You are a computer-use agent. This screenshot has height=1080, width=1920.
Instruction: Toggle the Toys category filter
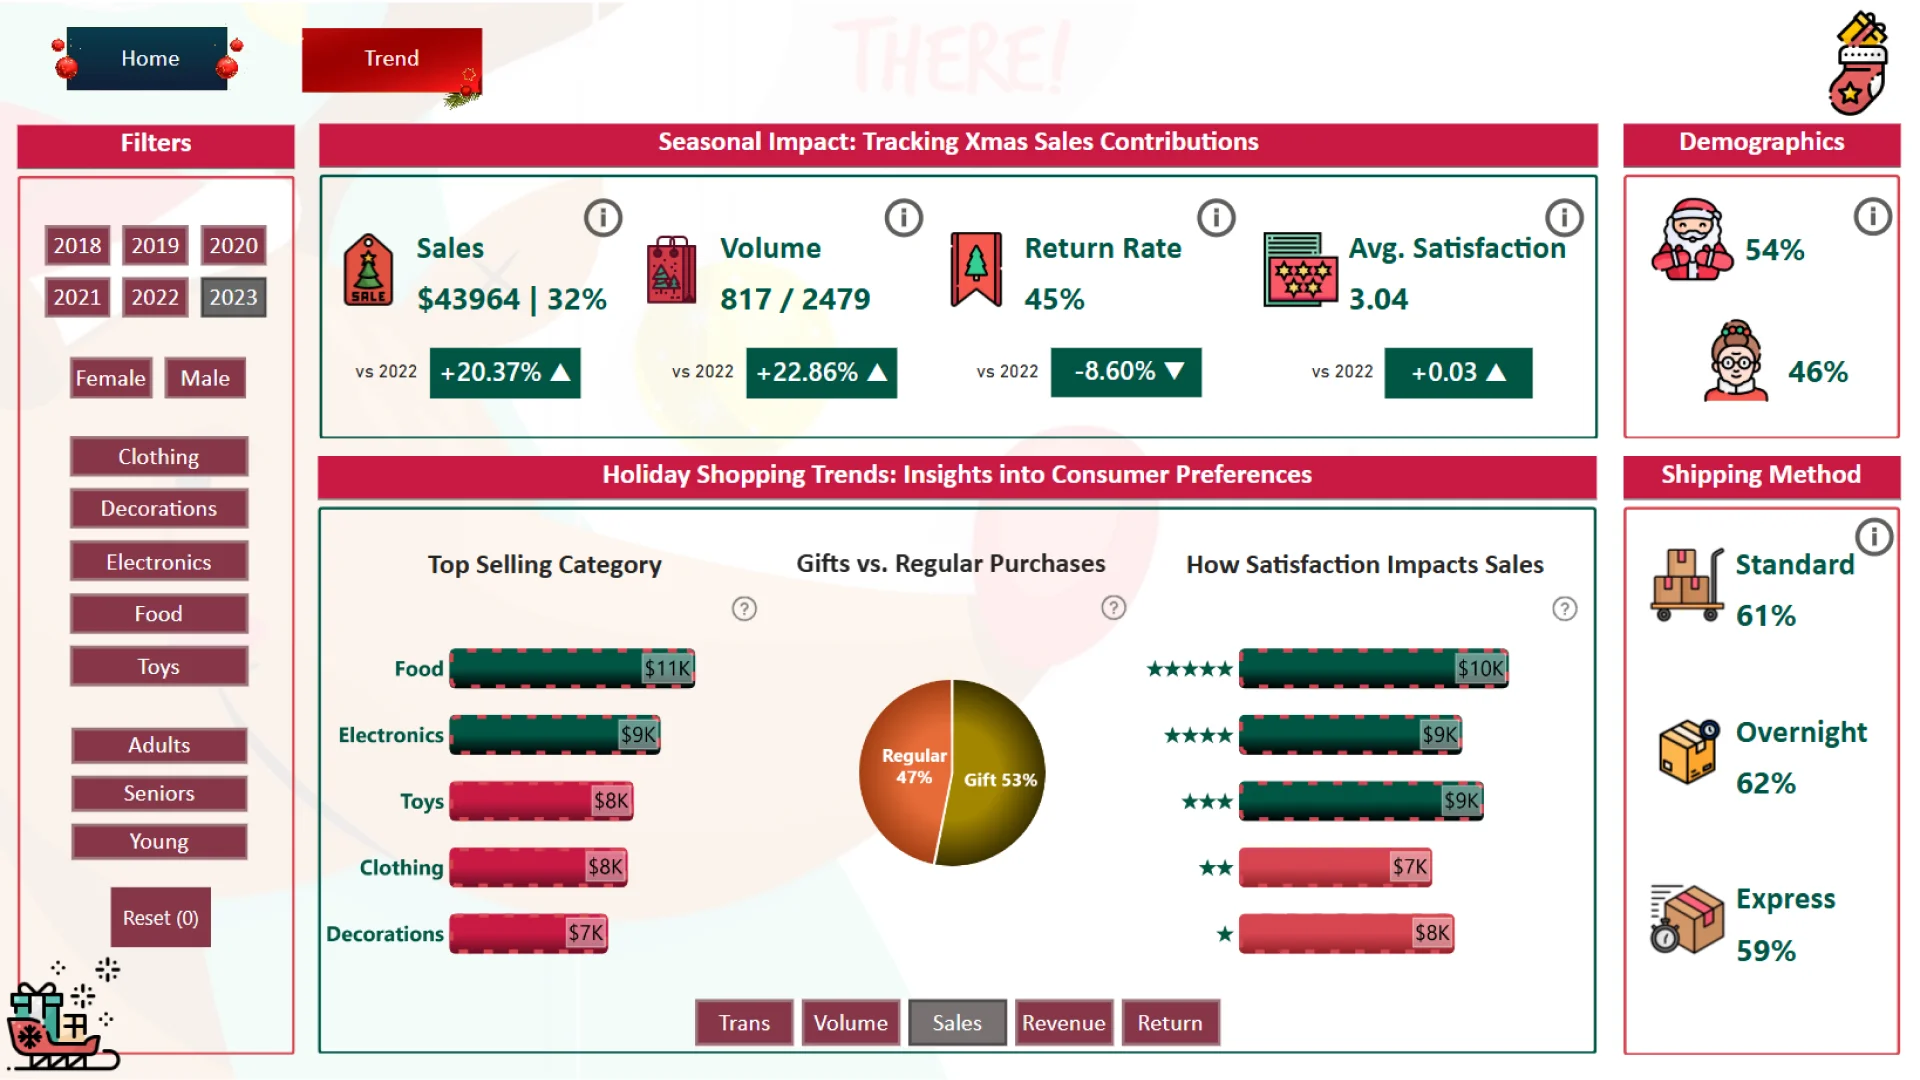coord(159,666)
